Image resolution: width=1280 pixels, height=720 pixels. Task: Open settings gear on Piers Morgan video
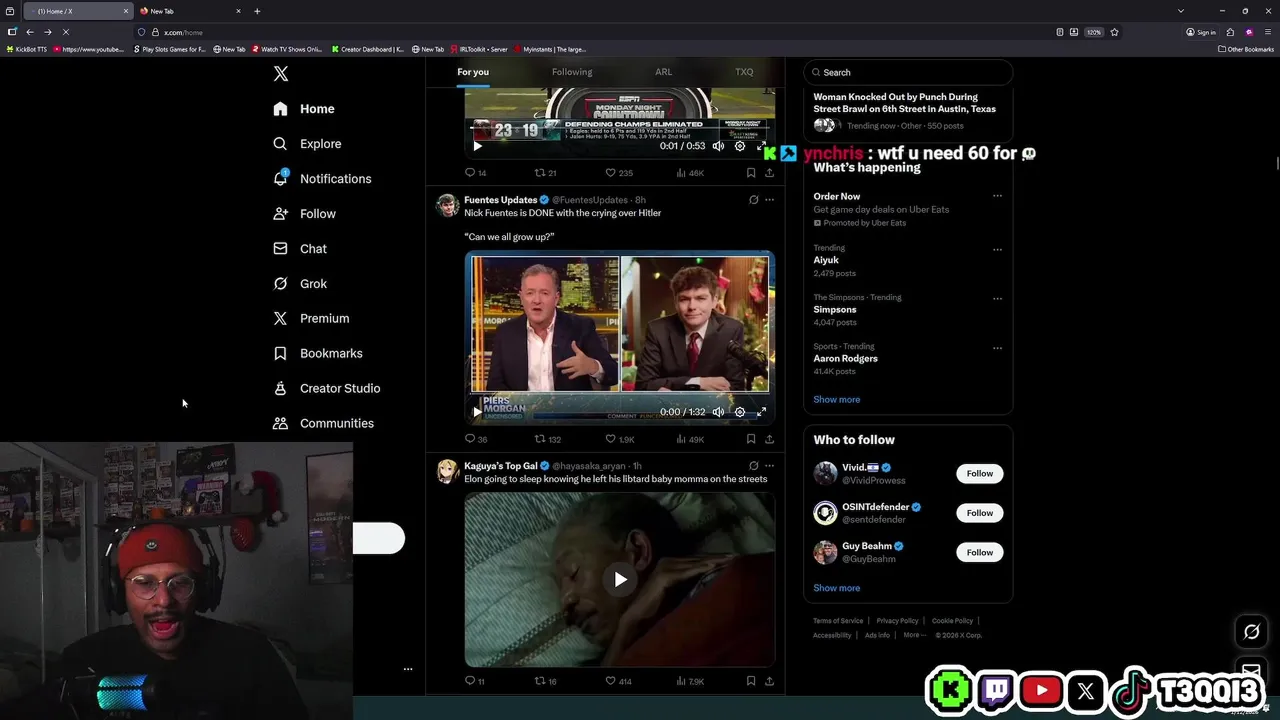(740, 412)
